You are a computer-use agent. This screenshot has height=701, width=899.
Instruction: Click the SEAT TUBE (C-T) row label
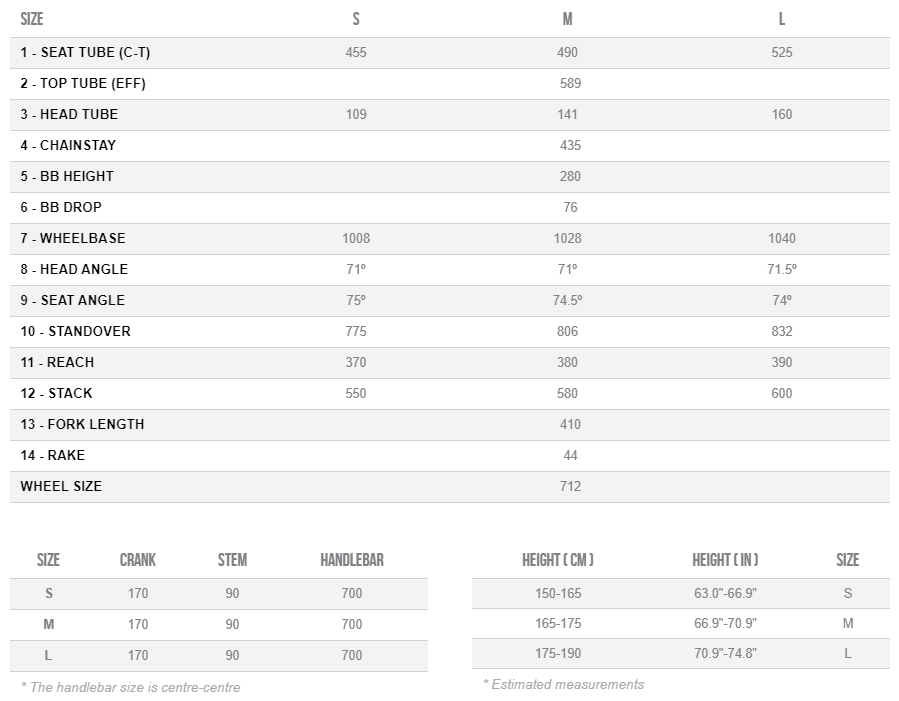point(85,52)
